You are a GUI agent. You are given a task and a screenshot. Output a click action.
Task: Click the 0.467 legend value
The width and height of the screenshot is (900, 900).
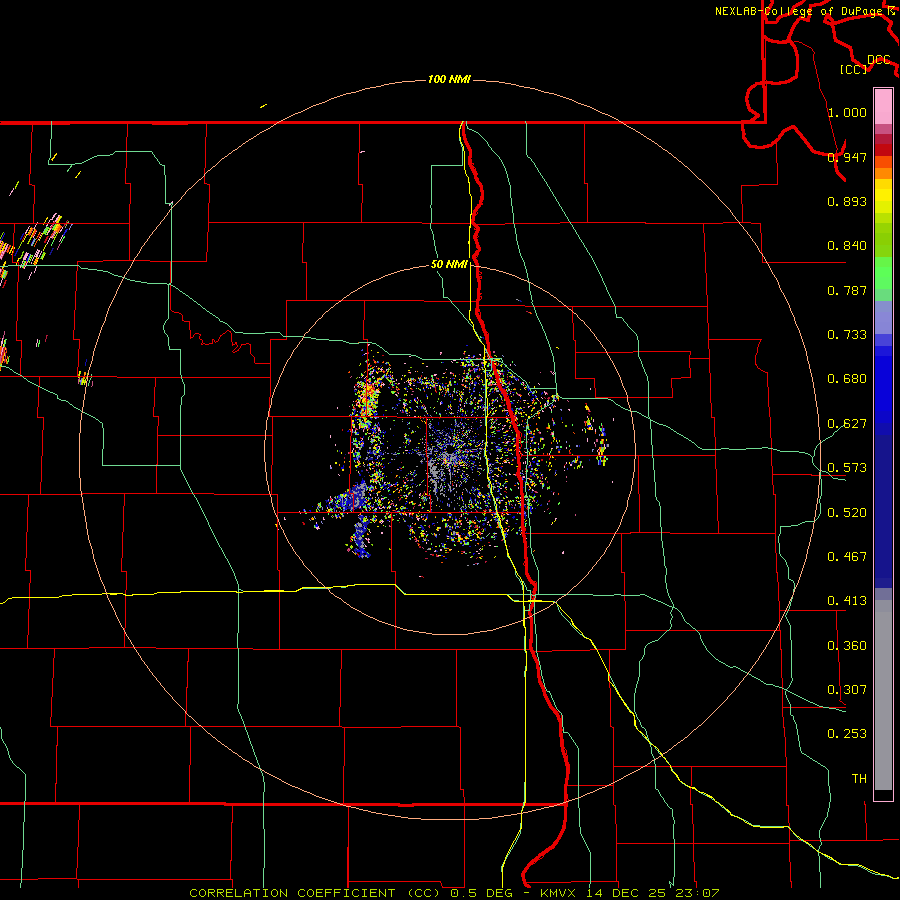(847, 557)
